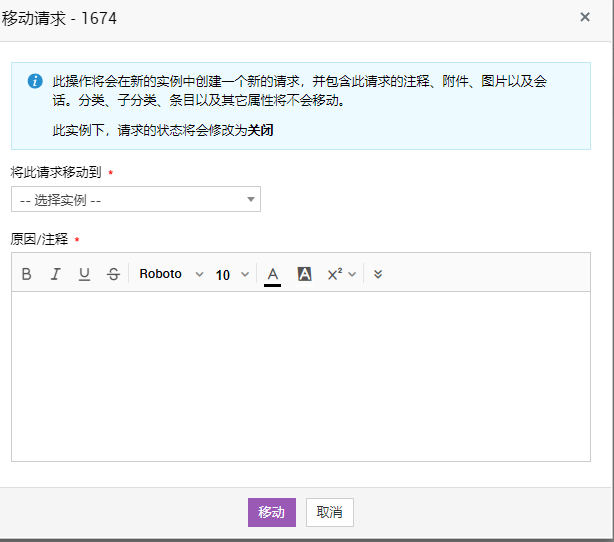Expand the font size 10 dropdown
The image size is (614, 542).
point(232,274)
